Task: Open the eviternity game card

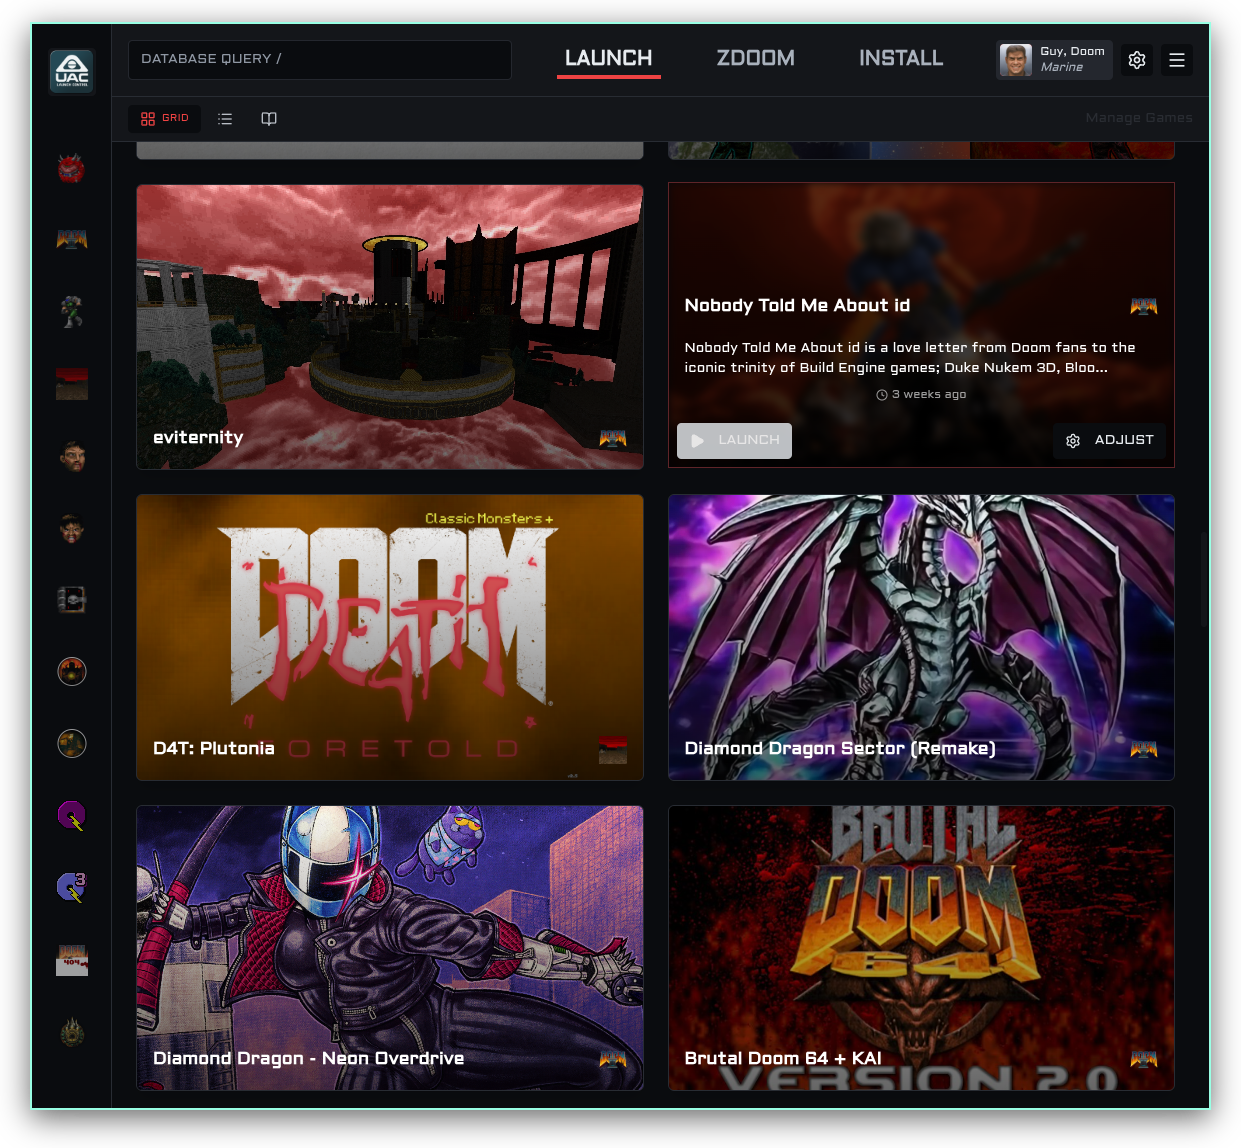Action: 390,327
